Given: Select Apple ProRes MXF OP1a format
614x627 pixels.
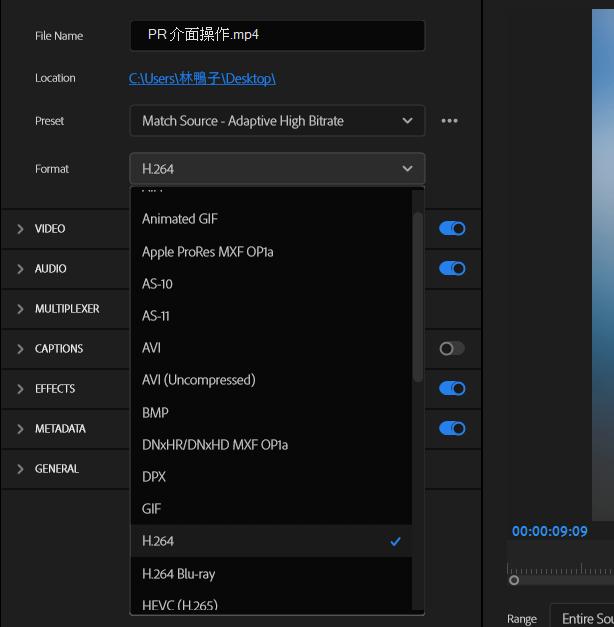Looking at the screenshot, I should pyautogui.click(x=207, y=252).
